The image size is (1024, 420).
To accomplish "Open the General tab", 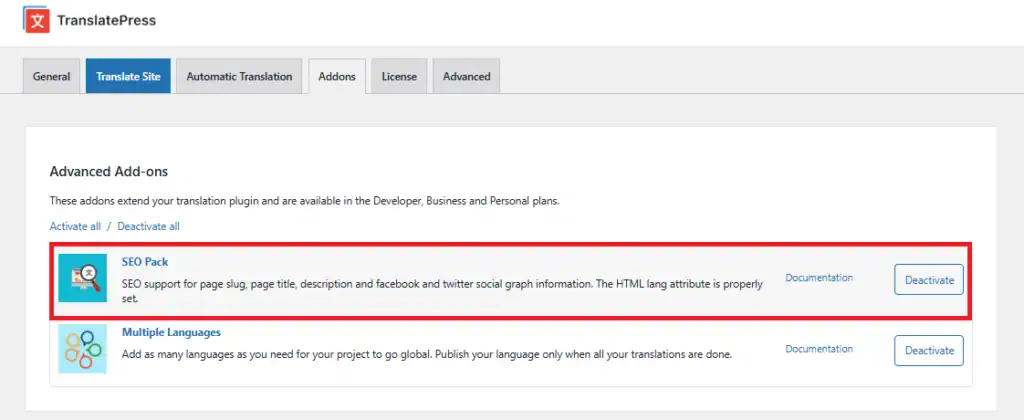I will (x=52, y=76).
